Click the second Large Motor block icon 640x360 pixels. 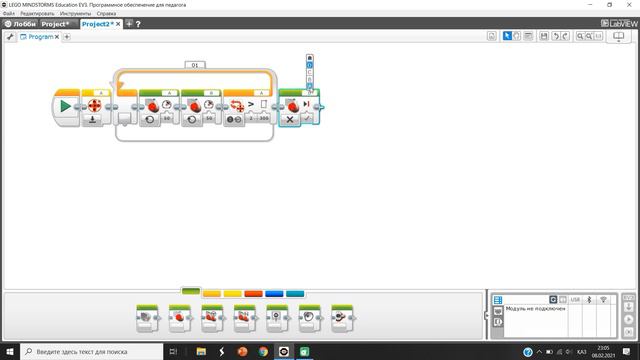tap(194, 106)
